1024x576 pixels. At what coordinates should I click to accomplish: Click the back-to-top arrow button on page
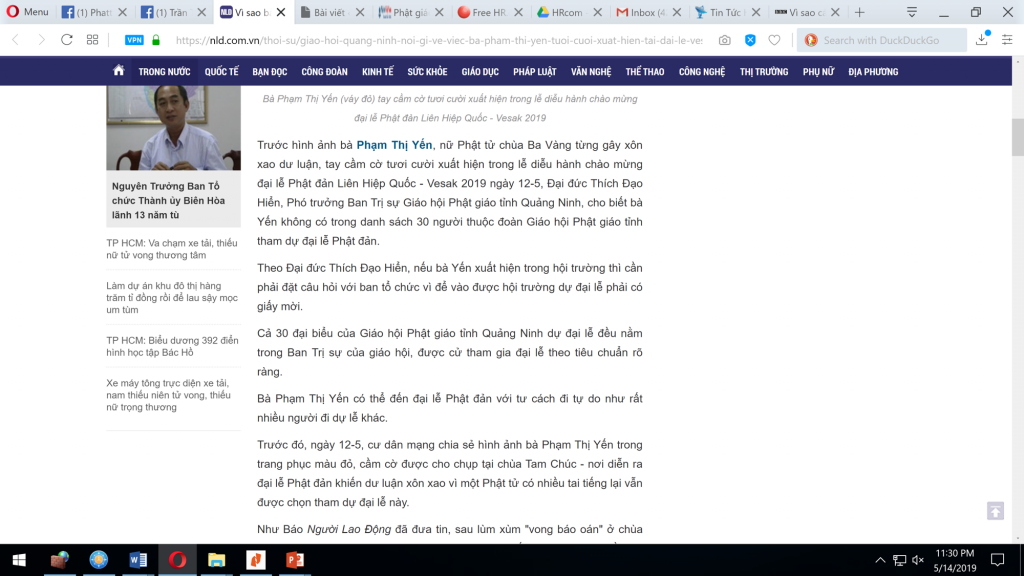coord(994,511)
